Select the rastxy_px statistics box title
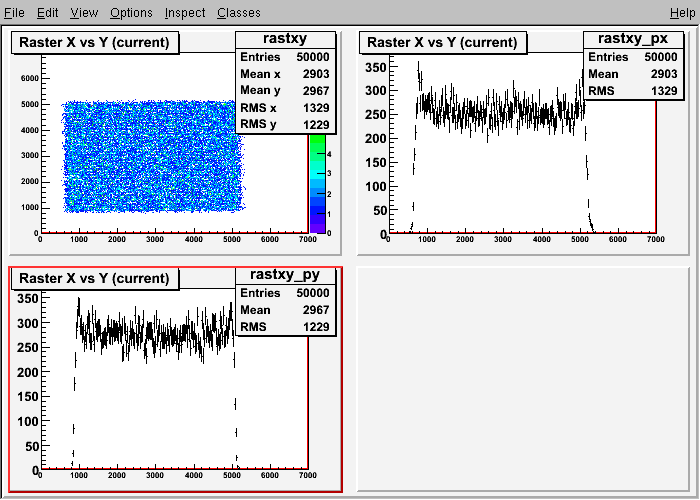700x500 pixels. 633,38
